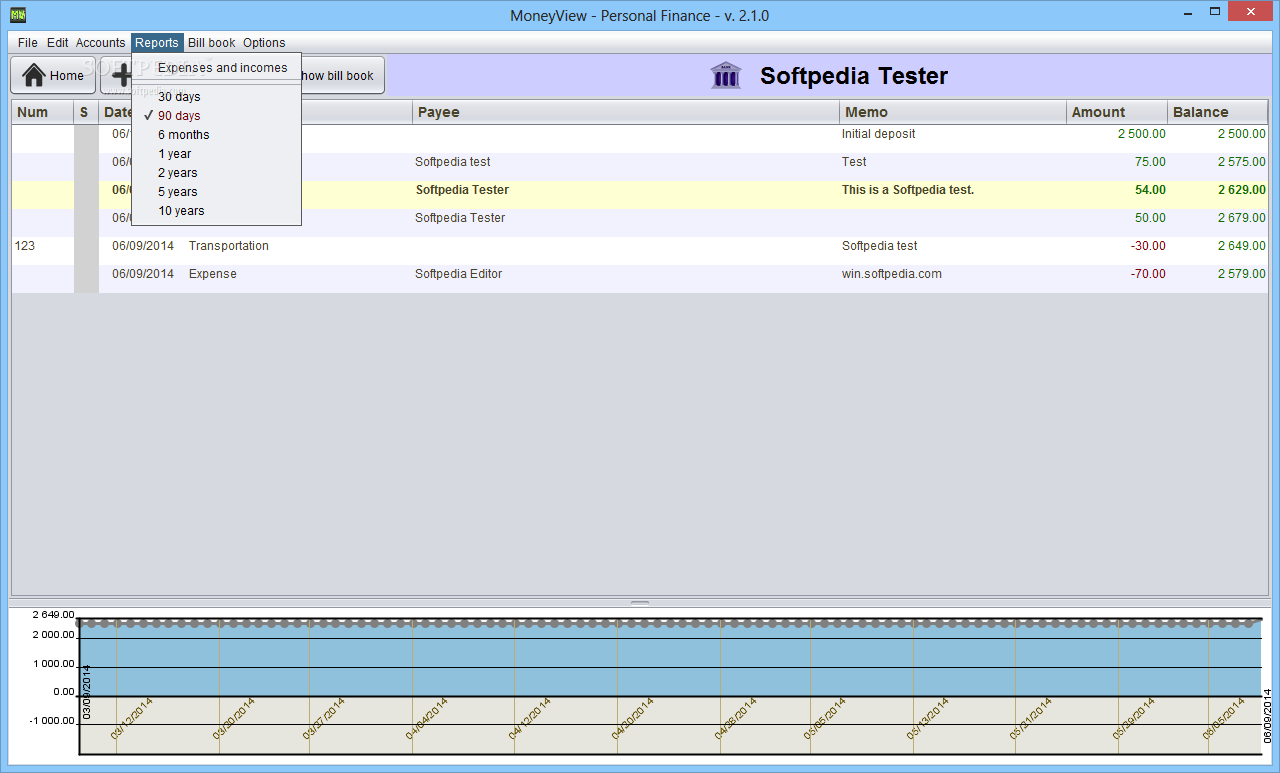Click the Home button with house icon

coord(53,75)
